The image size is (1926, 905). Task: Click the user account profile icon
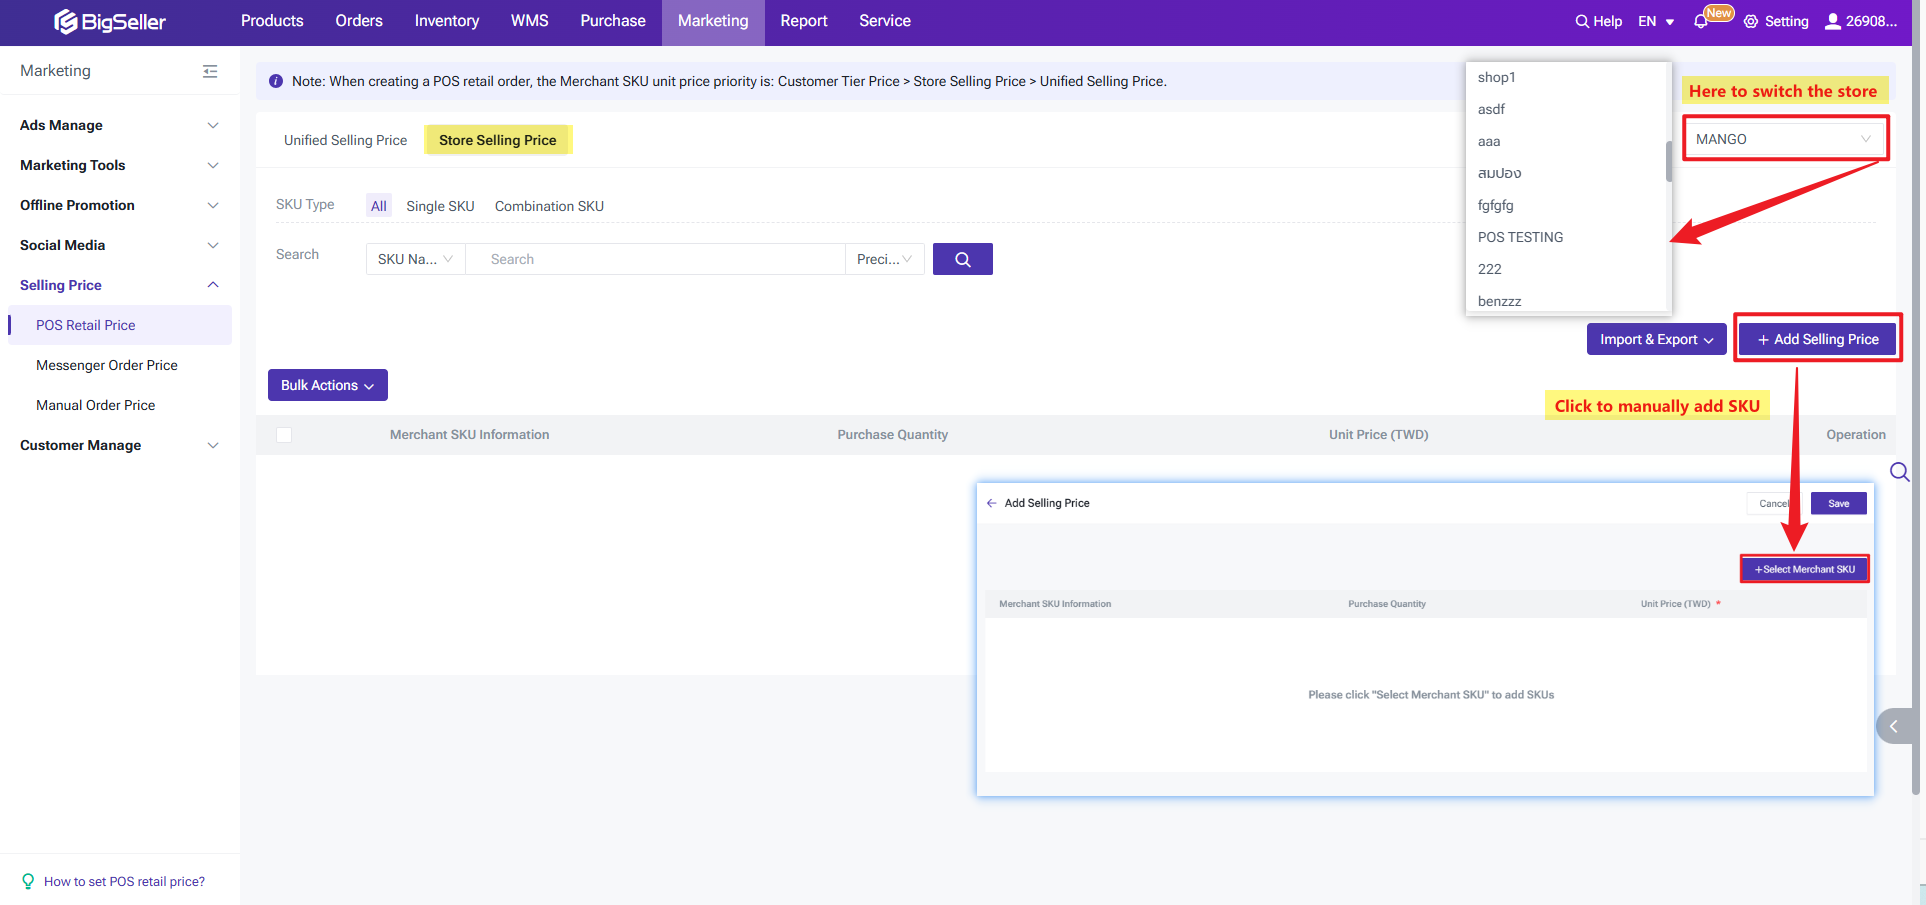click(x=1832, y=21)
